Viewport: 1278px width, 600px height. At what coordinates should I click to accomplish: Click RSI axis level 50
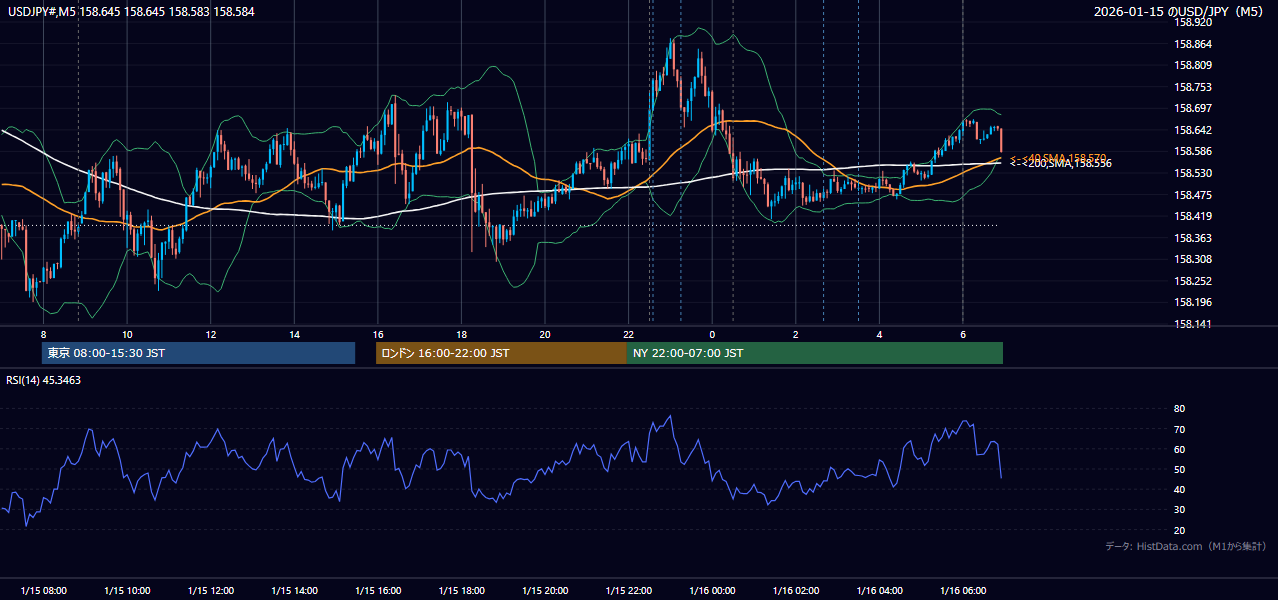(x=1179, y=469)
